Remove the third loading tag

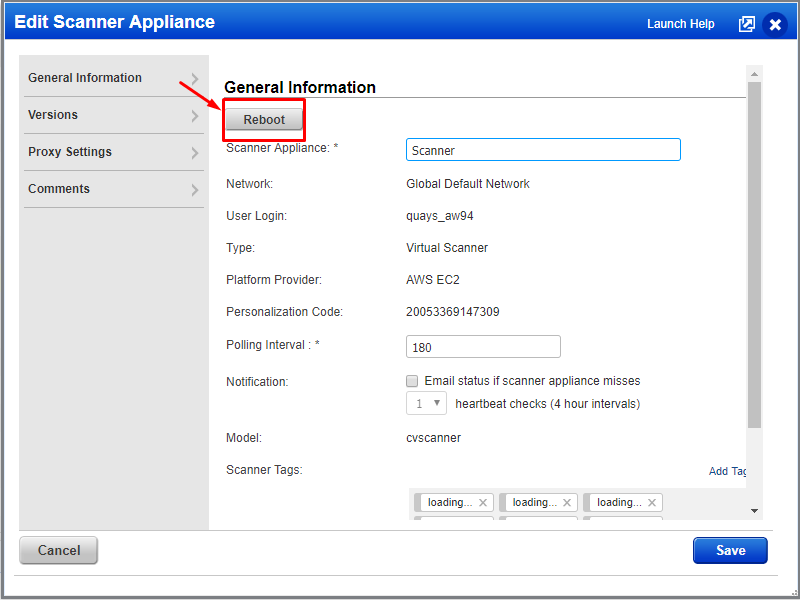652,502
